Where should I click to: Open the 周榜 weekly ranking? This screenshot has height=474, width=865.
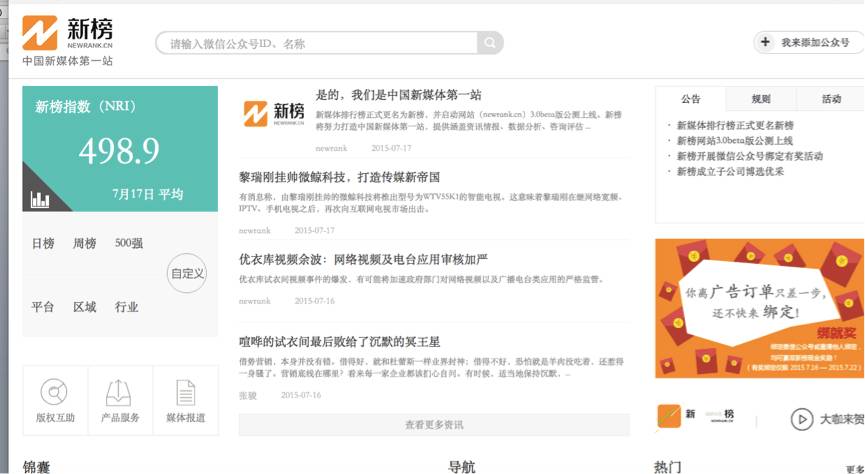(x=84, y=243)
